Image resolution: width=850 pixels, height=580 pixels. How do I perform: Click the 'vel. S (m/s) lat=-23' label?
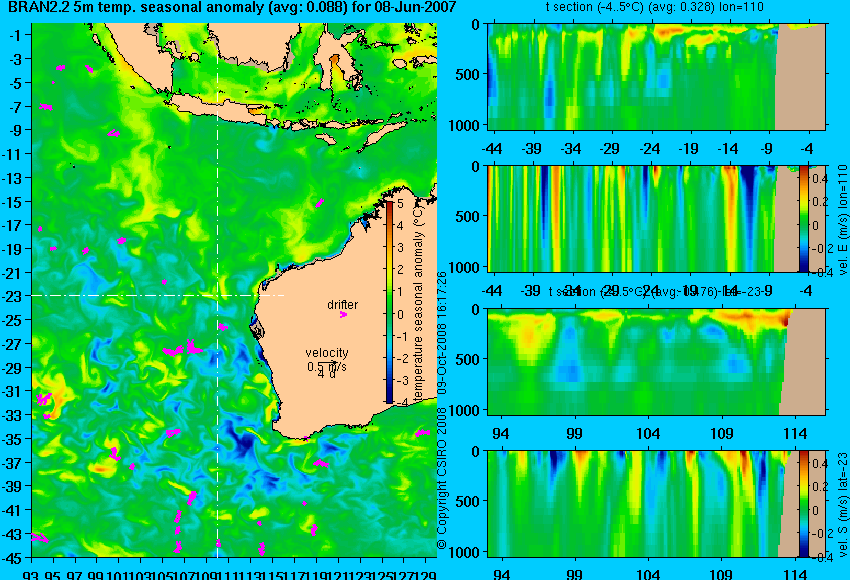click(842, 505)
